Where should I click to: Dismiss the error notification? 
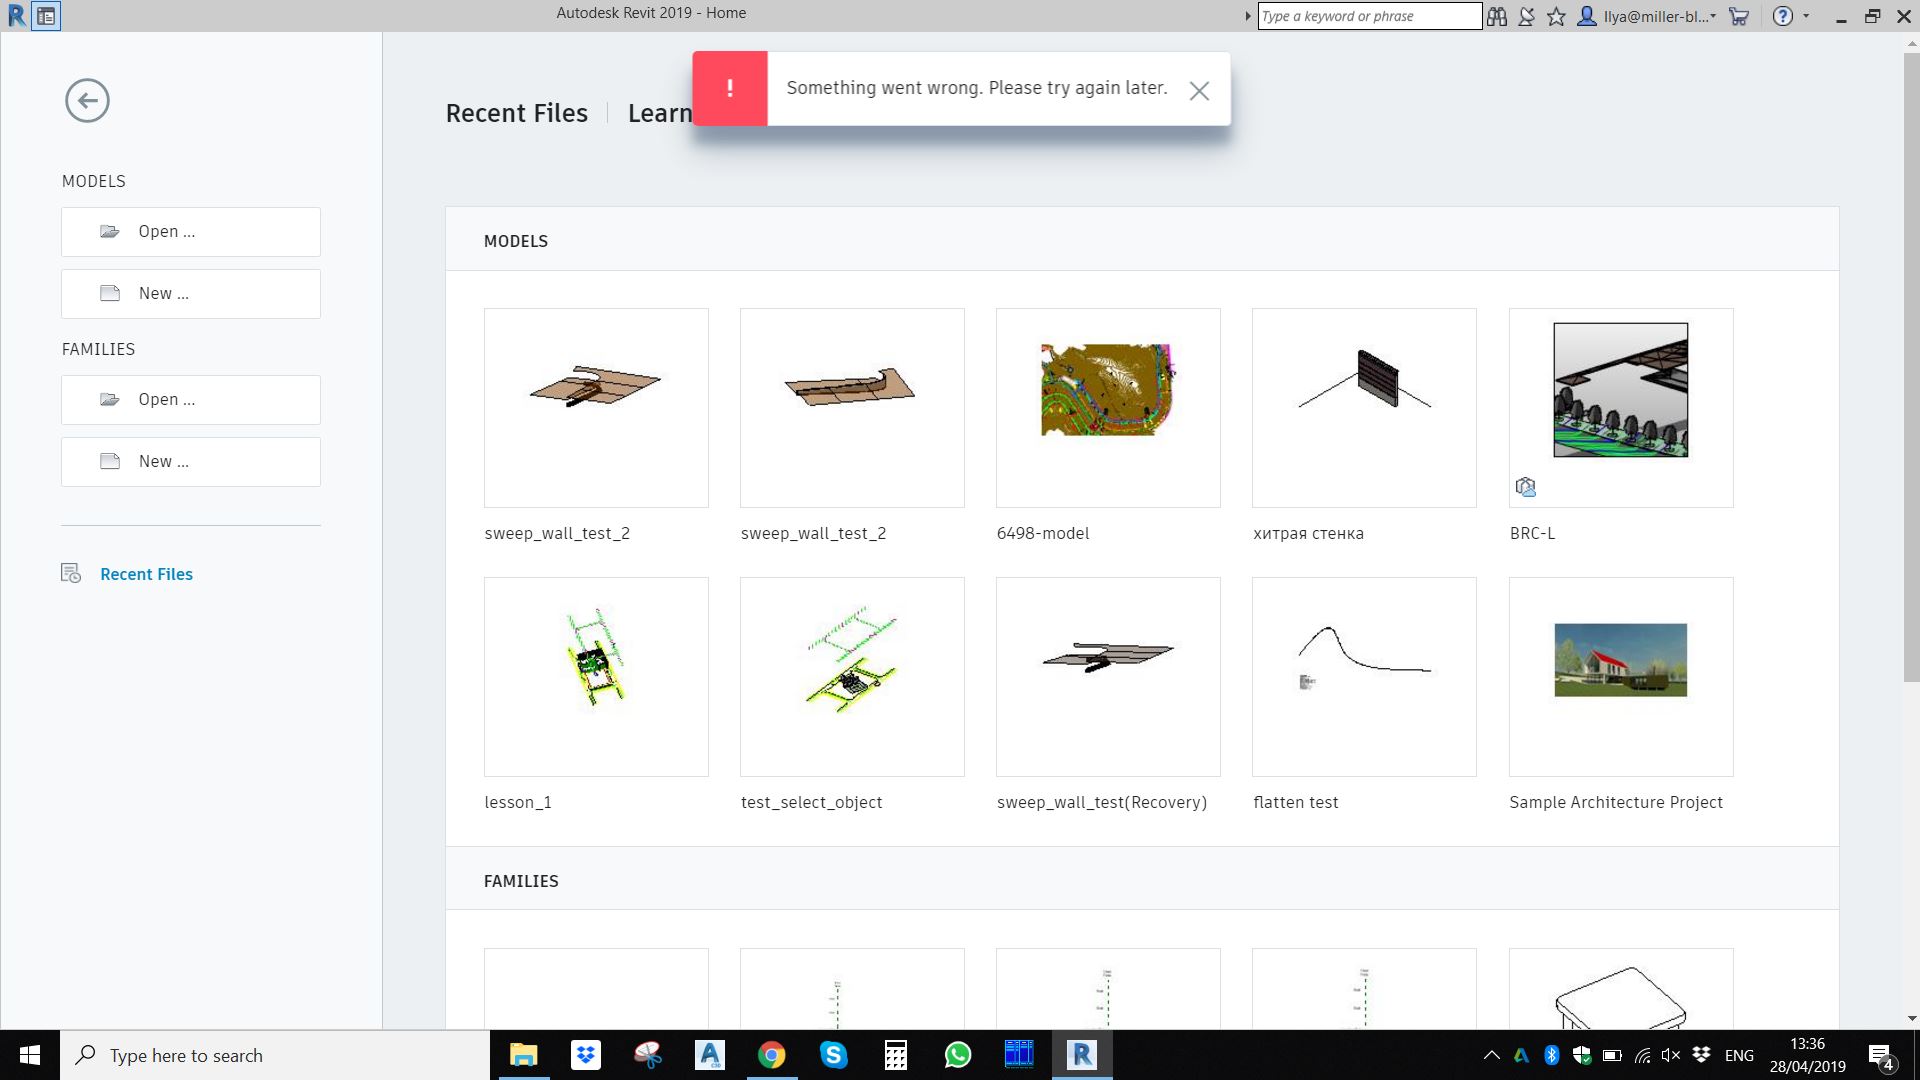pos(1199,91)
